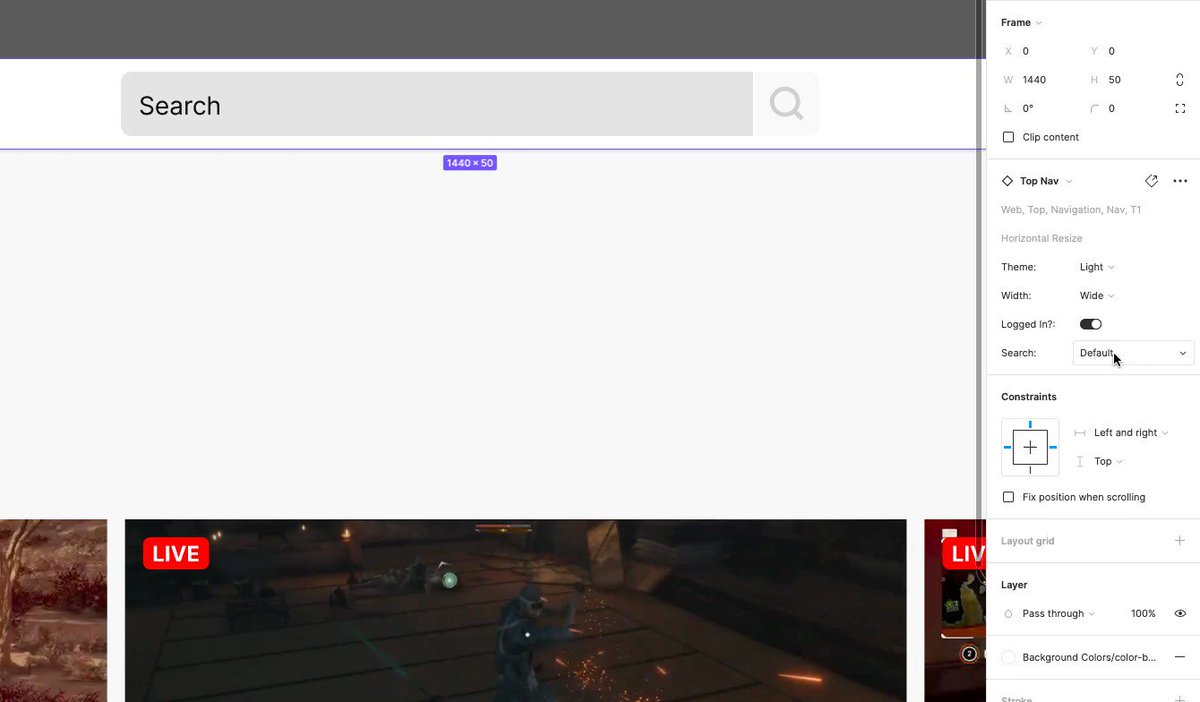Click the go to main component icon
Image resolution: width=1200 pixels, height=702 pixels.
click(x=1151, y=181)
